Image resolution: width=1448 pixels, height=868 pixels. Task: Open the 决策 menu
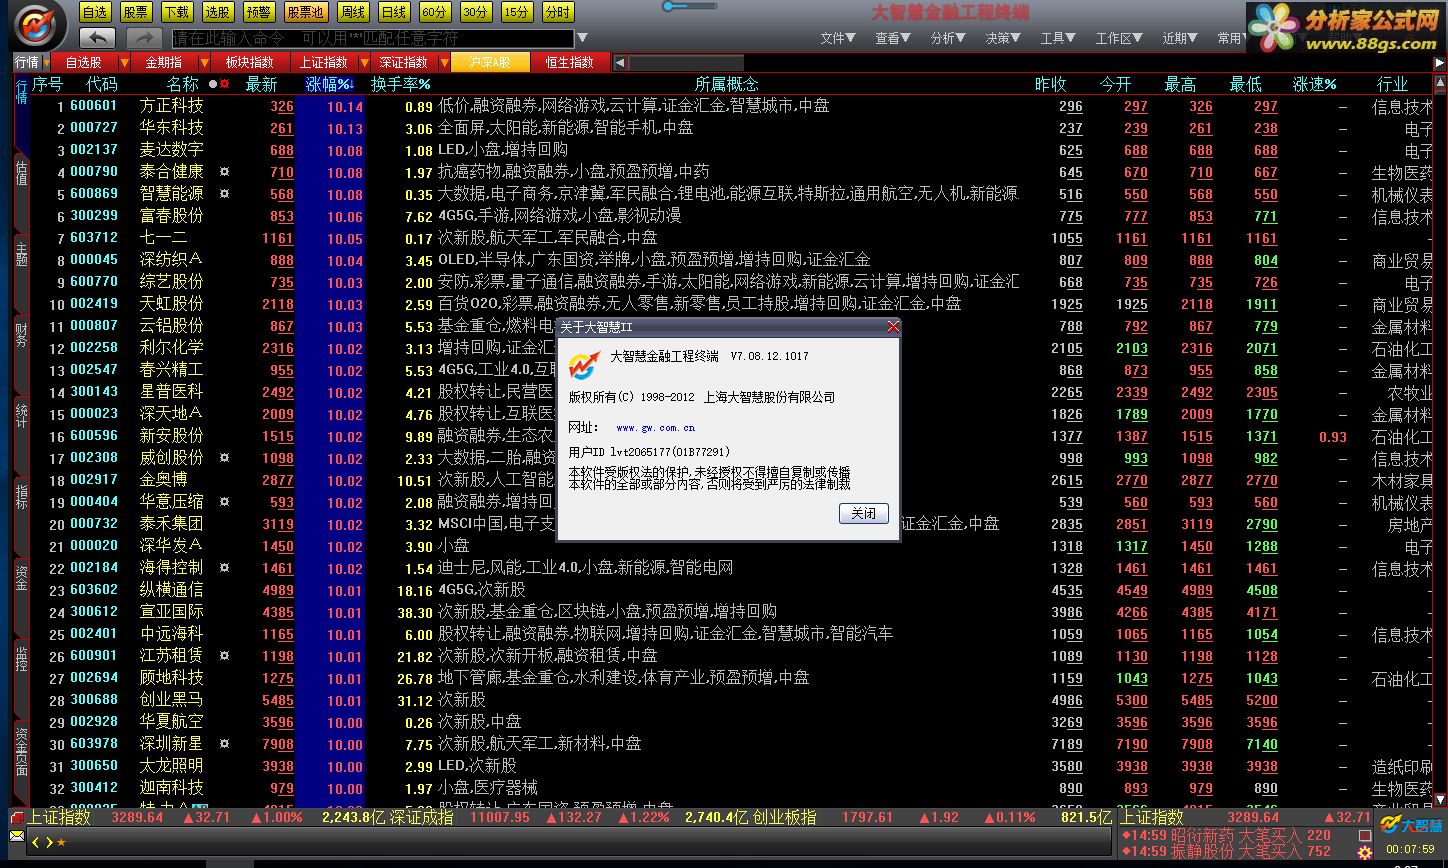(x=1003, y=38)
